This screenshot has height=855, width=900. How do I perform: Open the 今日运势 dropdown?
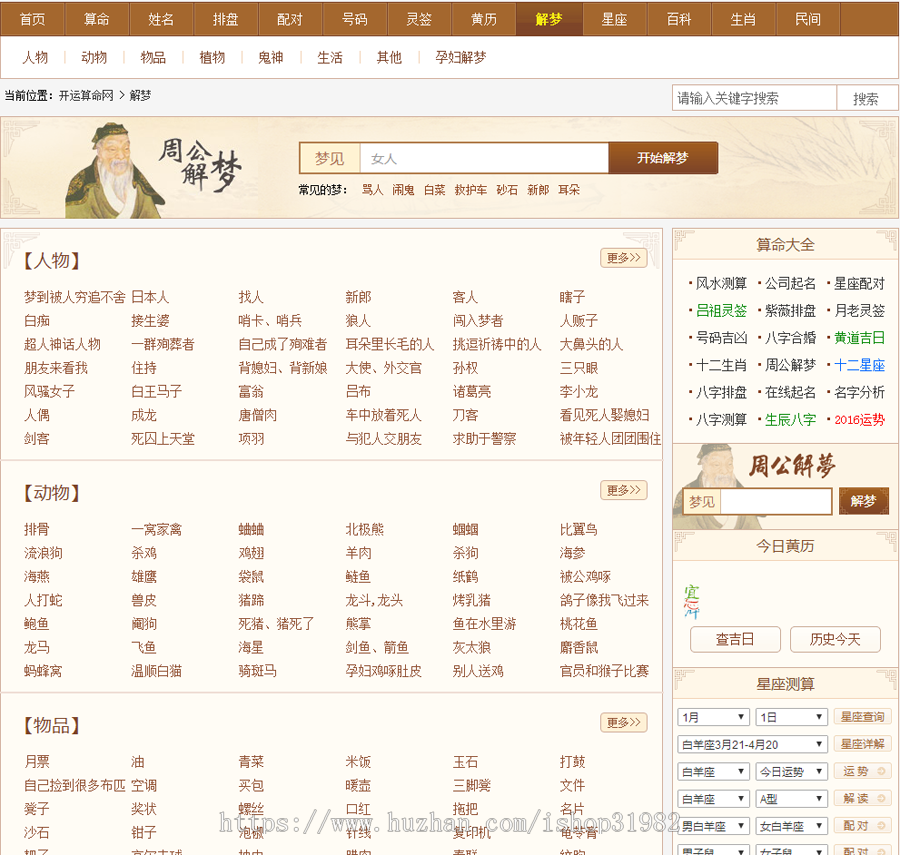click(x=791, y=771)
